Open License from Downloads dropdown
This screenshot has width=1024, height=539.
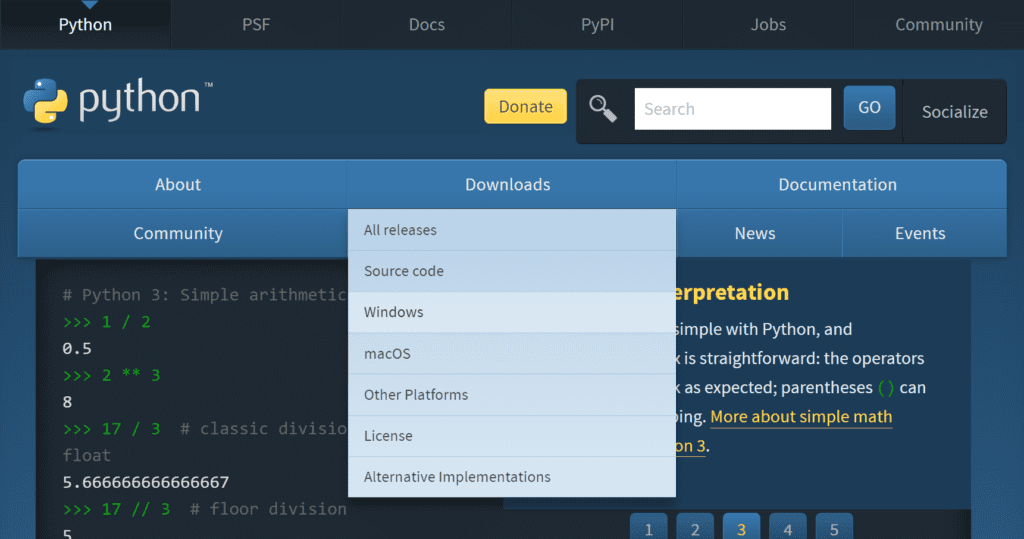[x=511, y=436]
